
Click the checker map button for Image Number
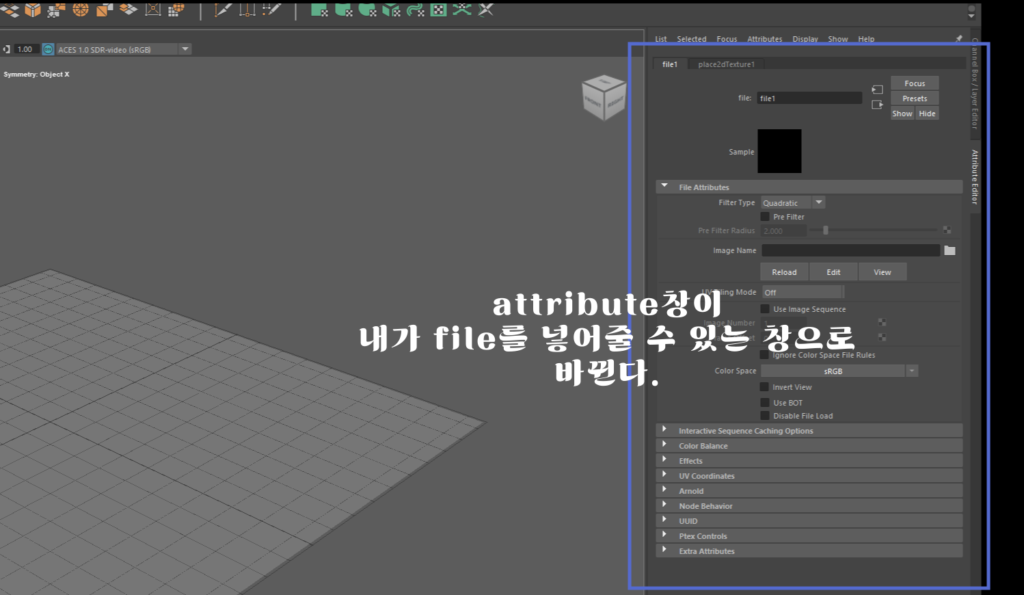pyautogui.click(x=882, y=323)
